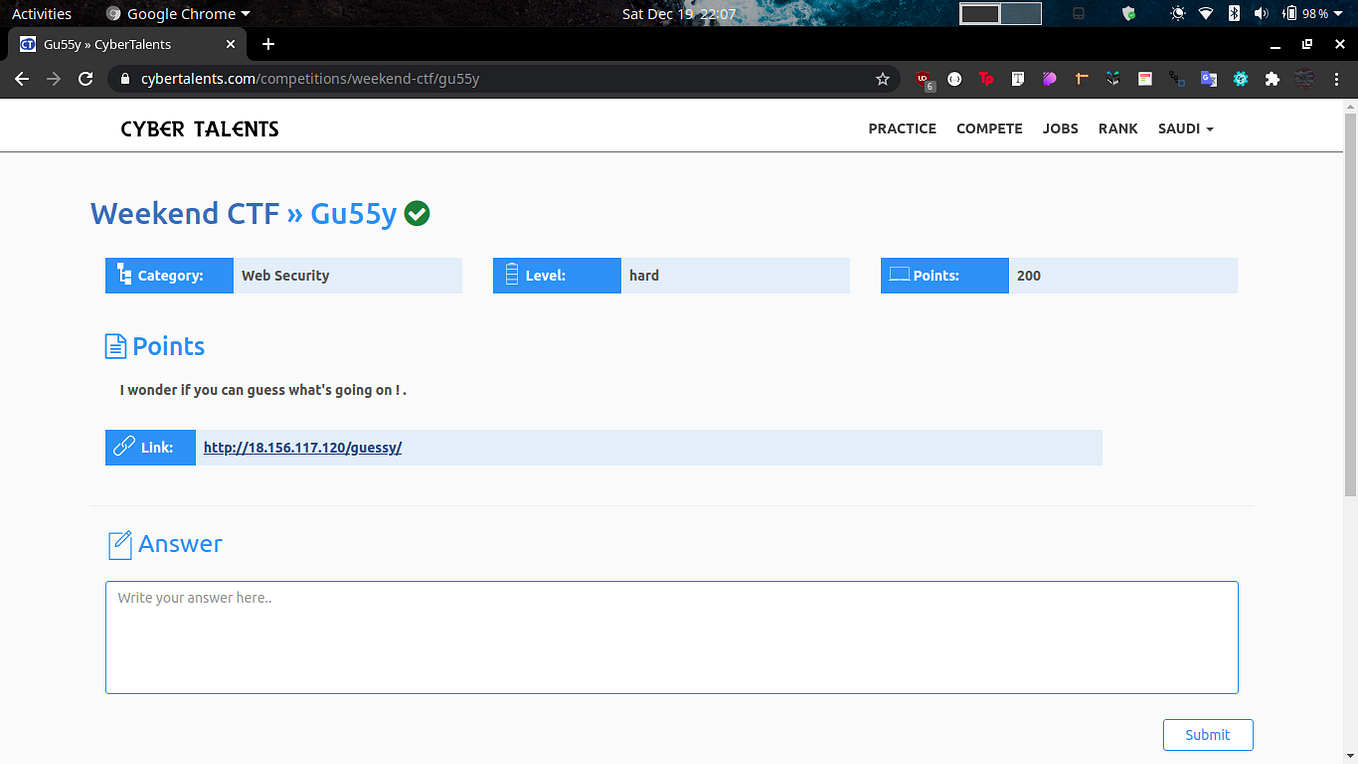Click the challenge description text
Image resolution: width=1358 pixels, height=764 pixels.
263,390
